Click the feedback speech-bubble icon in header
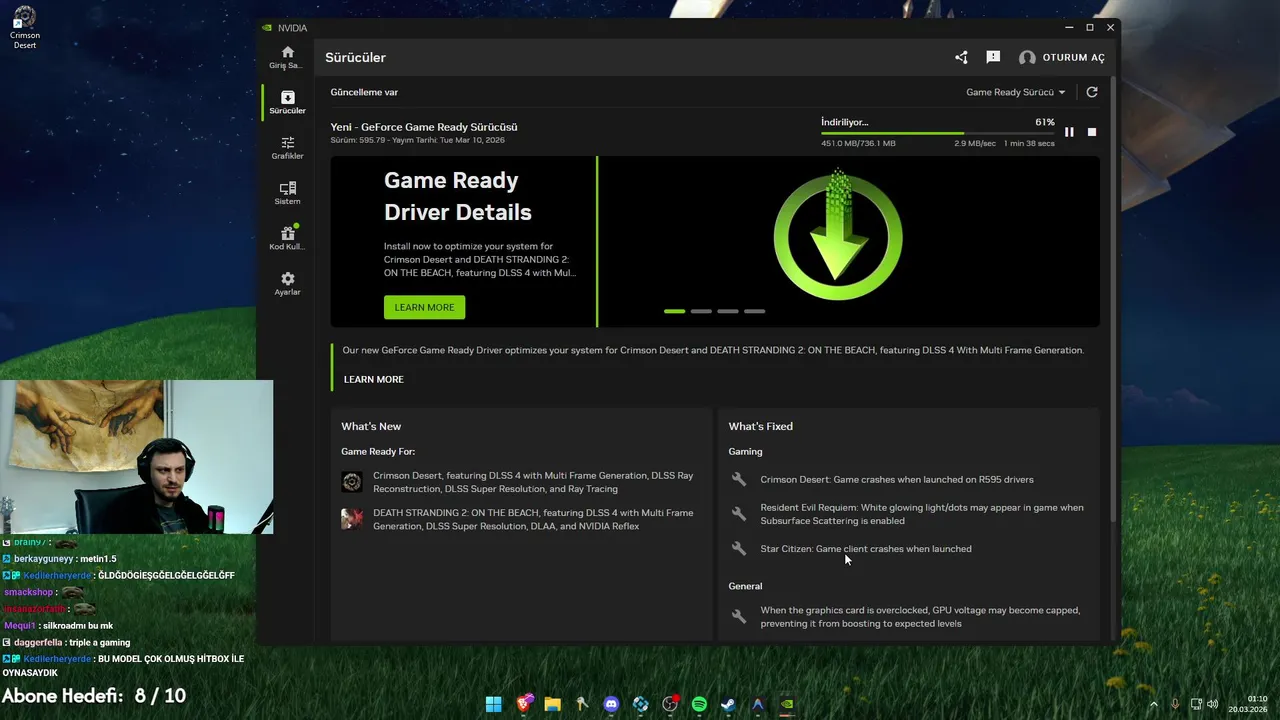Screen dimensions: 1280x720 pyautogui.click(x=993, y=58)
